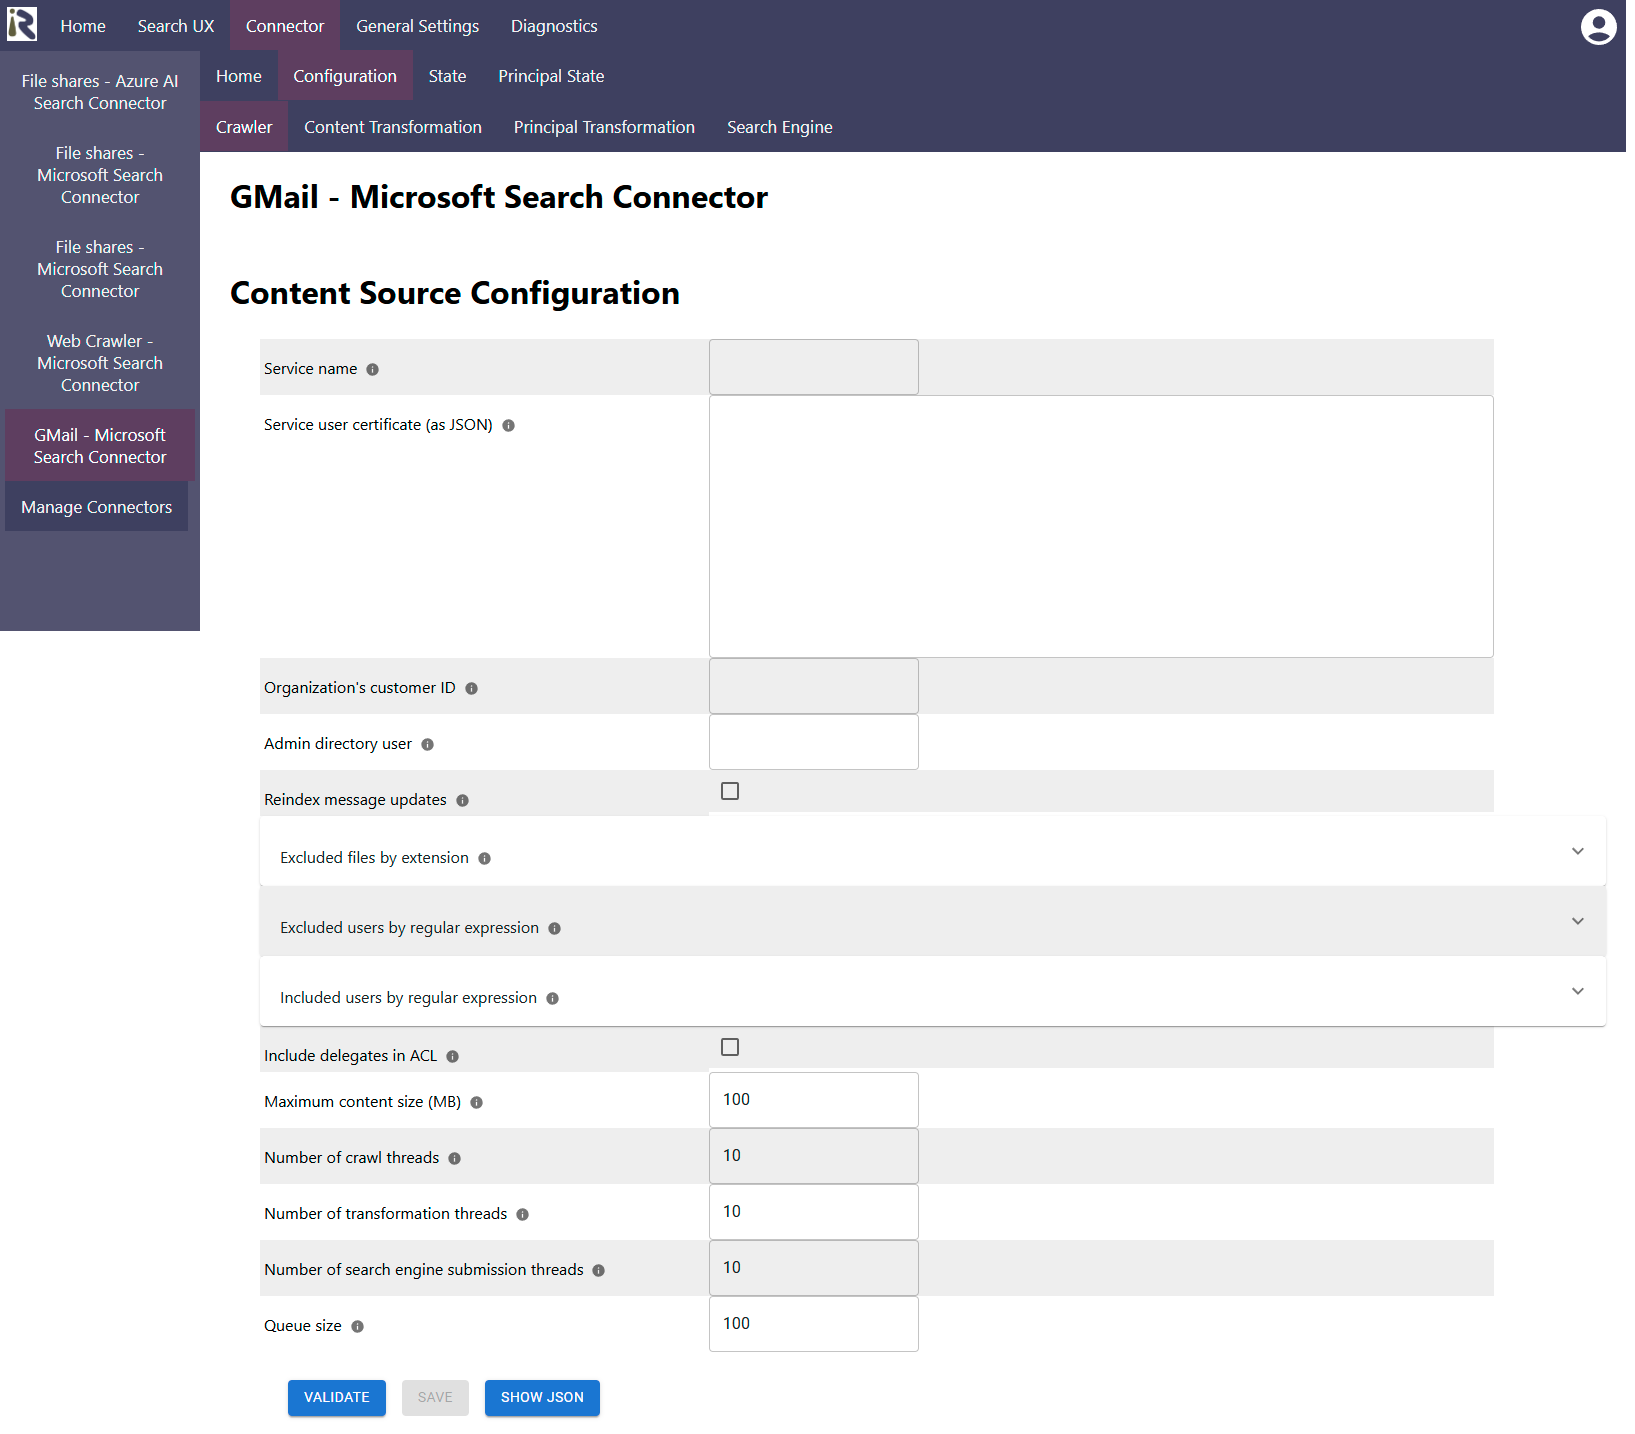
Task: Select GMail - Microsoft Search Connector sidebar item
Action: (x=100, y=446)
